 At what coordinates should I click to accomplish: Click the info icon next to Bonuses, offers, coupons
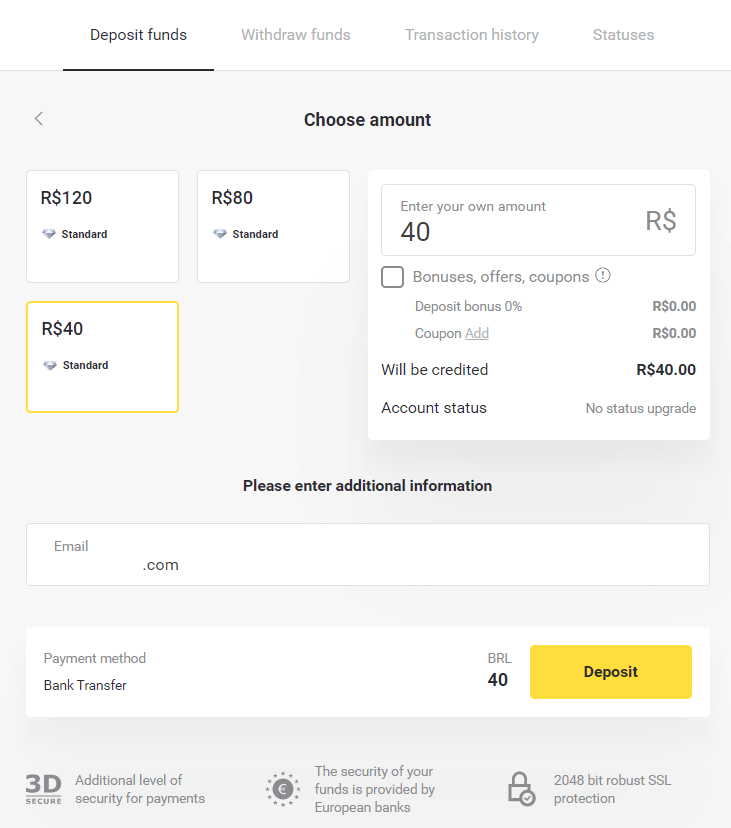point(603,276)
